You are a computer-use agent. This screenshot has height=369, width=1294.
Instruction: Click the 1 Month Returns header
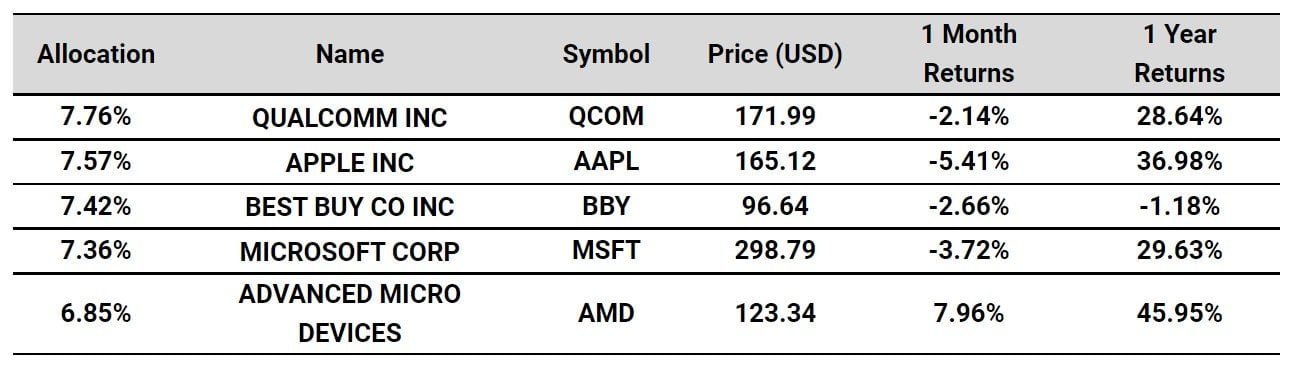(968, 54)
